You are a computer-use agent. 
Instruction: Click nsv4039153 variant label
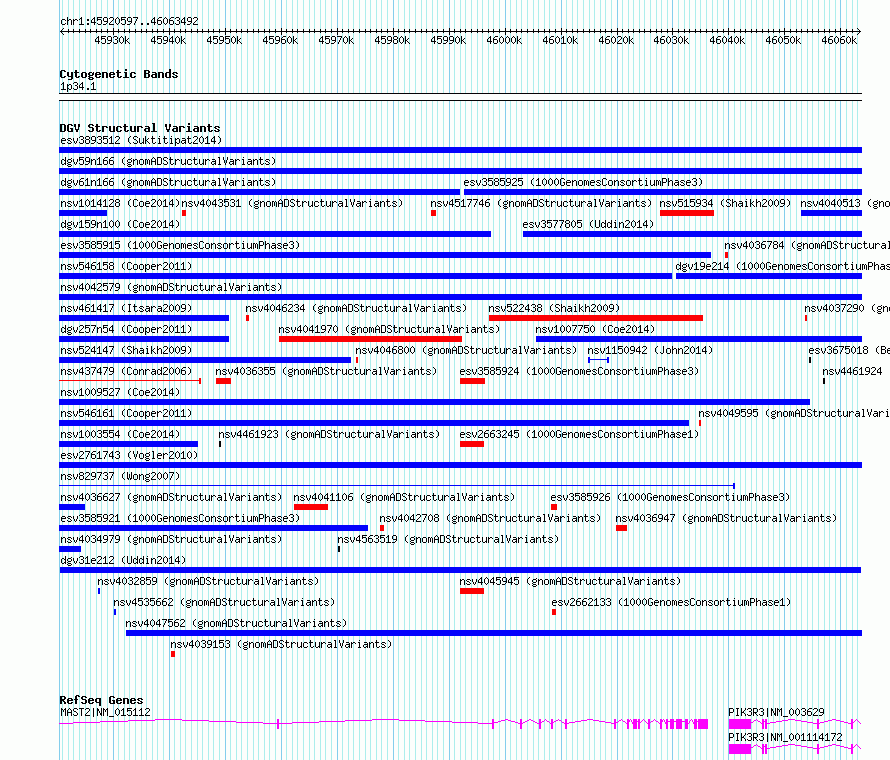[281, 644]
